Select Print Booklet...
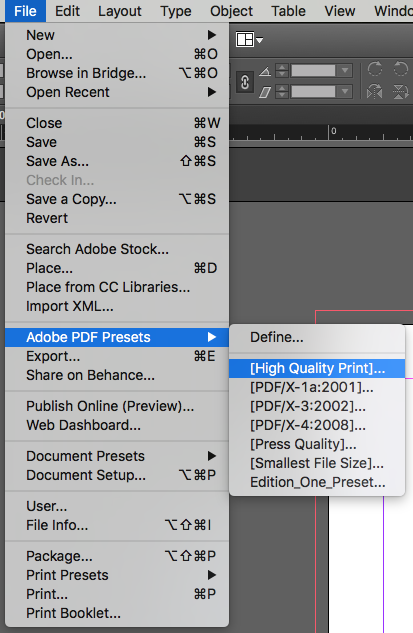 tap(117, 613)
